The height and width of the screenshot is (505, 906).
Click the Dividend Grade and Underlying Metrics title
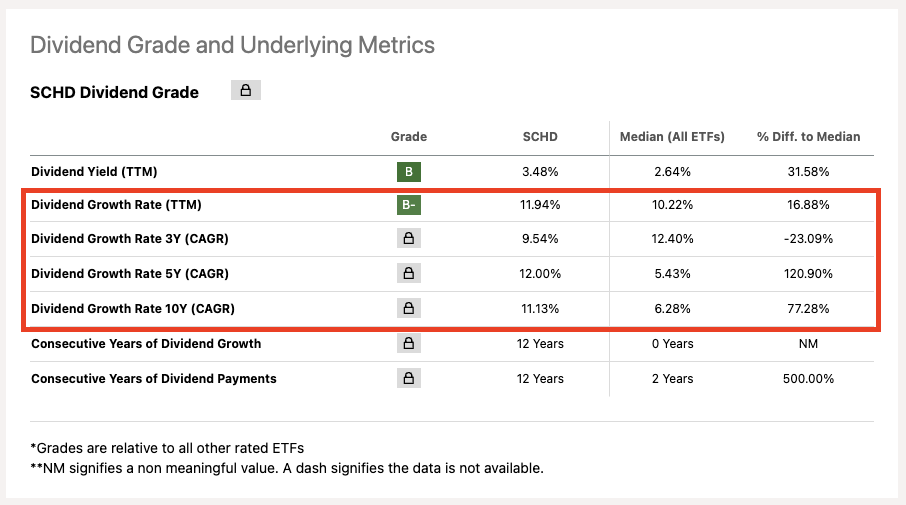point(232,45)
